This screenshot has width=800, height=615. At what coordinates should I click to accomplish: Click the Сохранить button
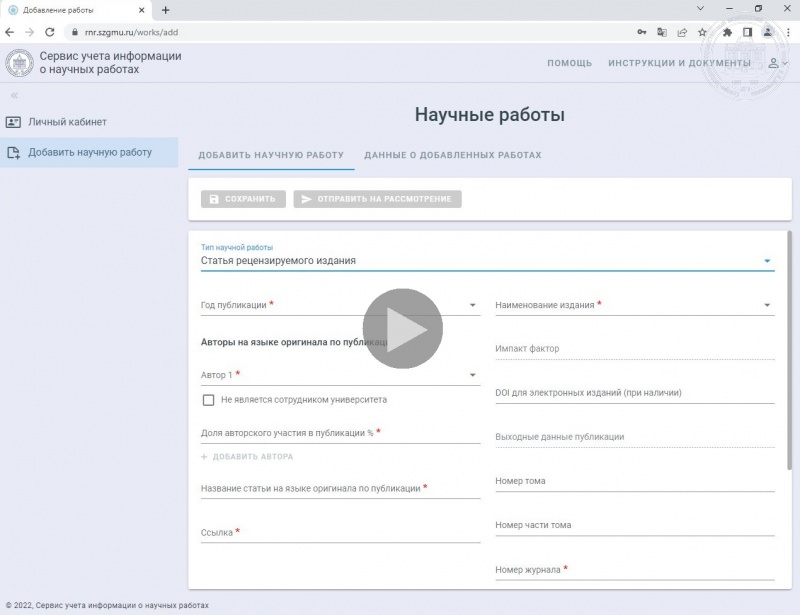[243, 199]
